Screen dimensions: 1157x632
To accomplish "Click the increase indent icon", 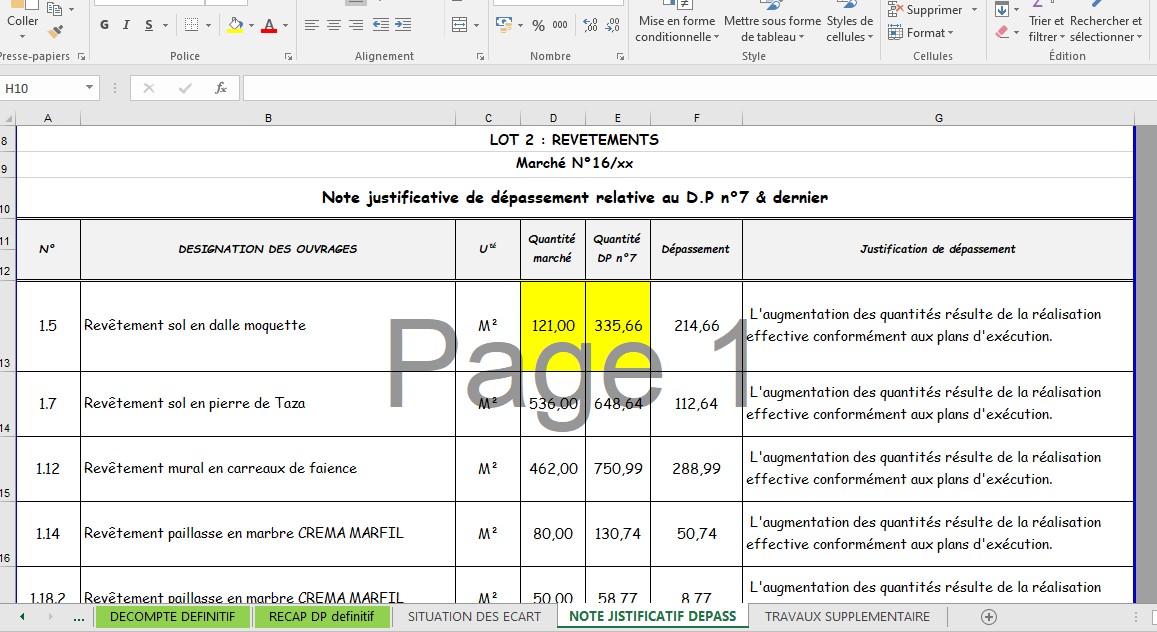I will 404,25.
